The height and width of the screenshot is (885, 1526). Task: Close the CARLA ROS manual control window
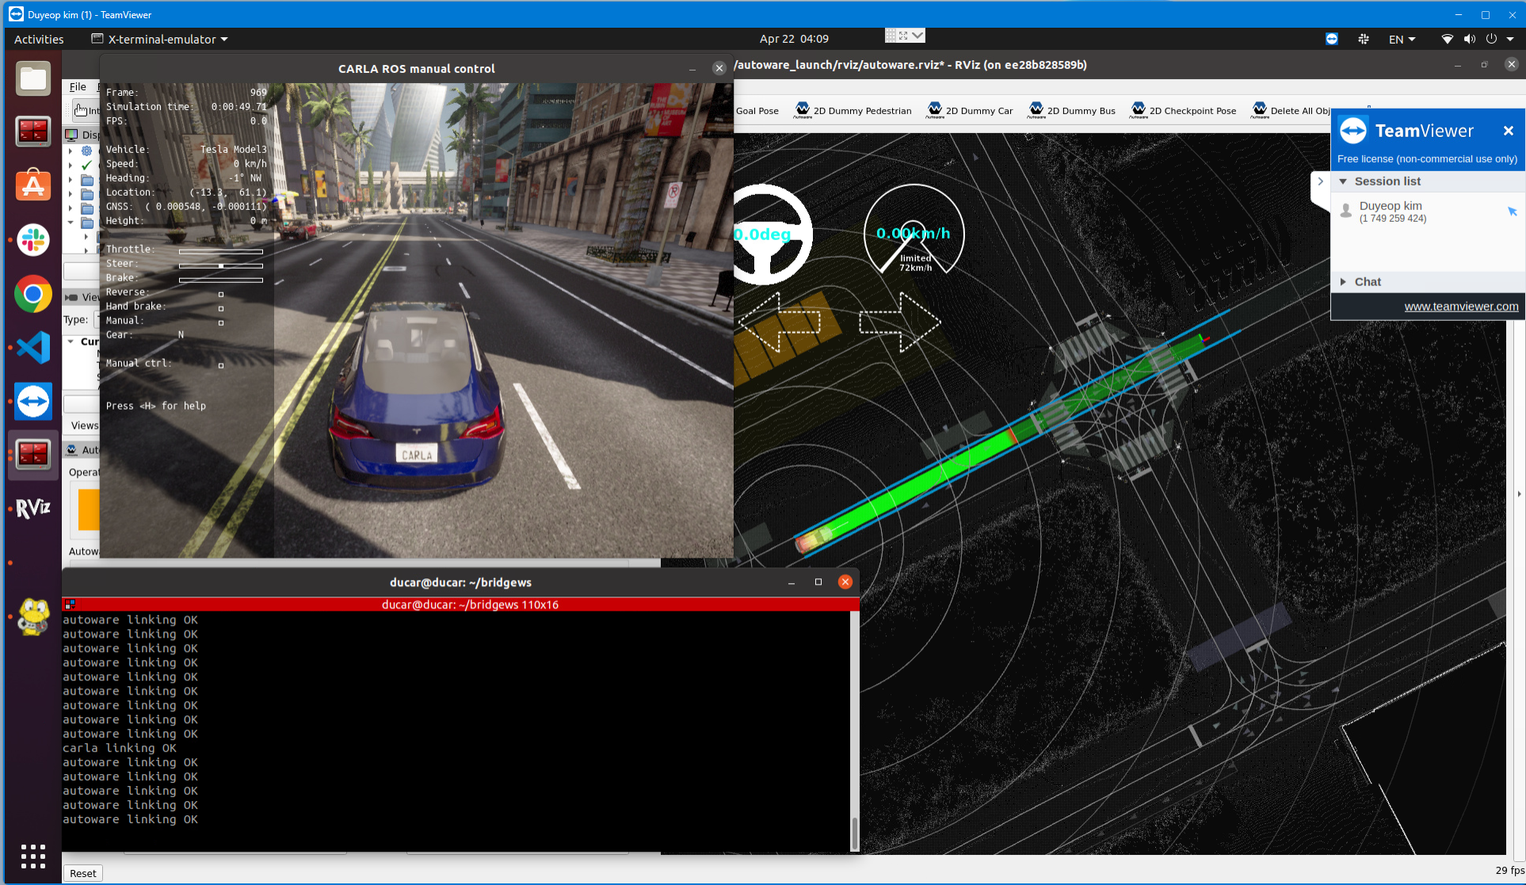[x=719, y=68]
